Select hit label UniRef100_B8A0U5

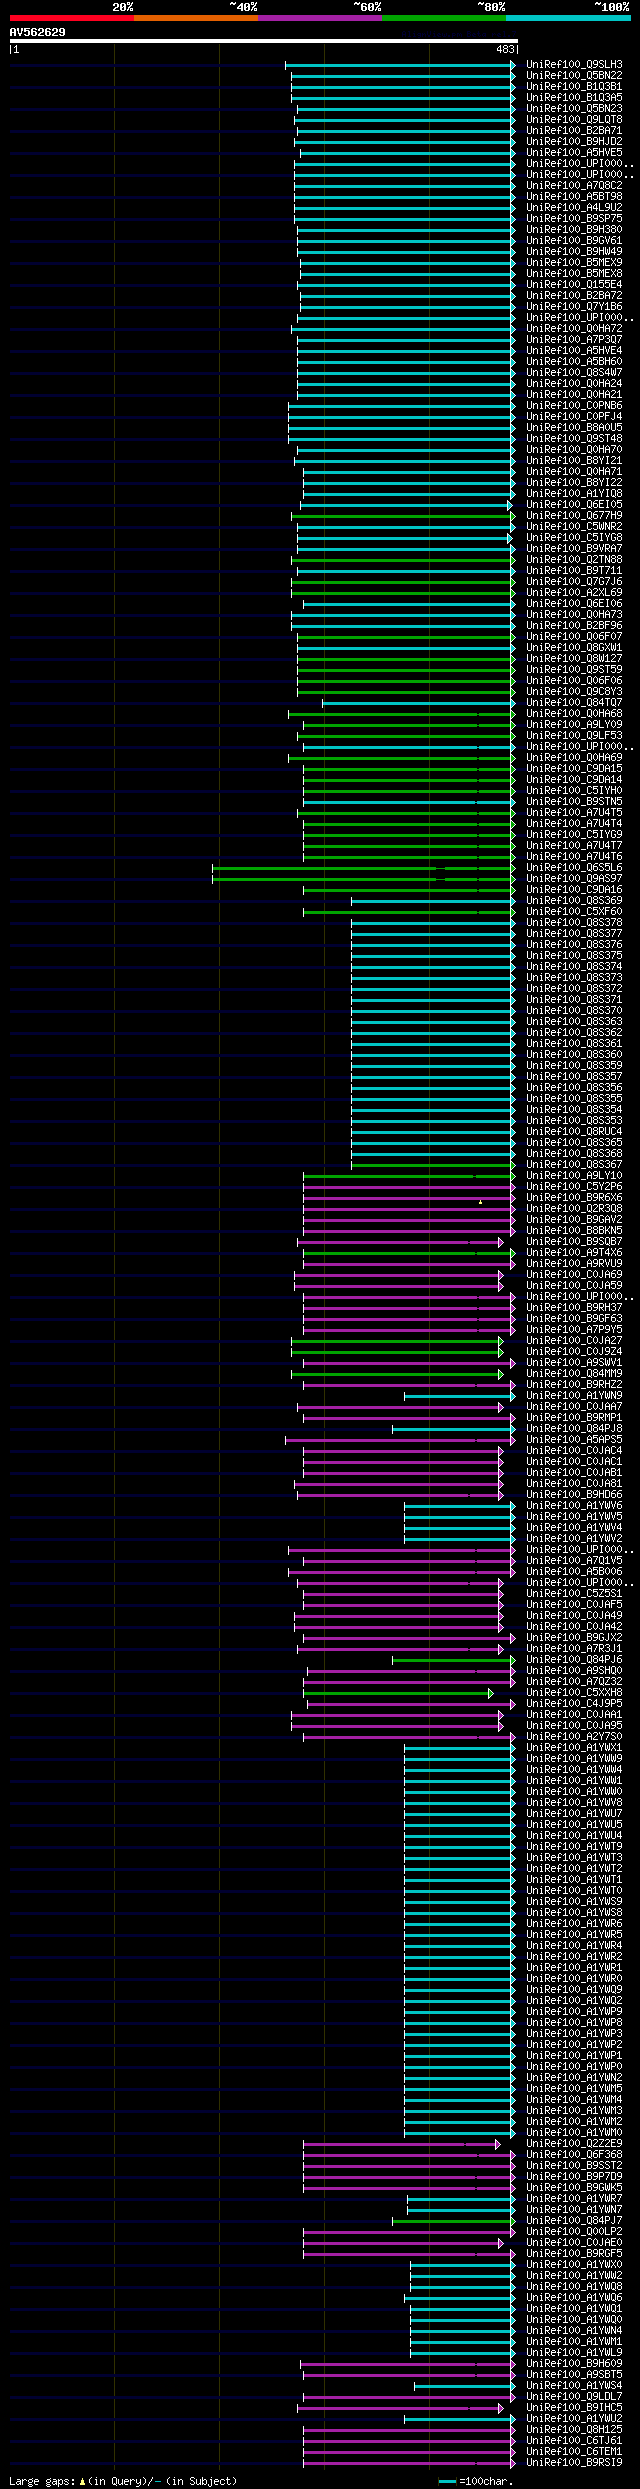click(574, 428)
